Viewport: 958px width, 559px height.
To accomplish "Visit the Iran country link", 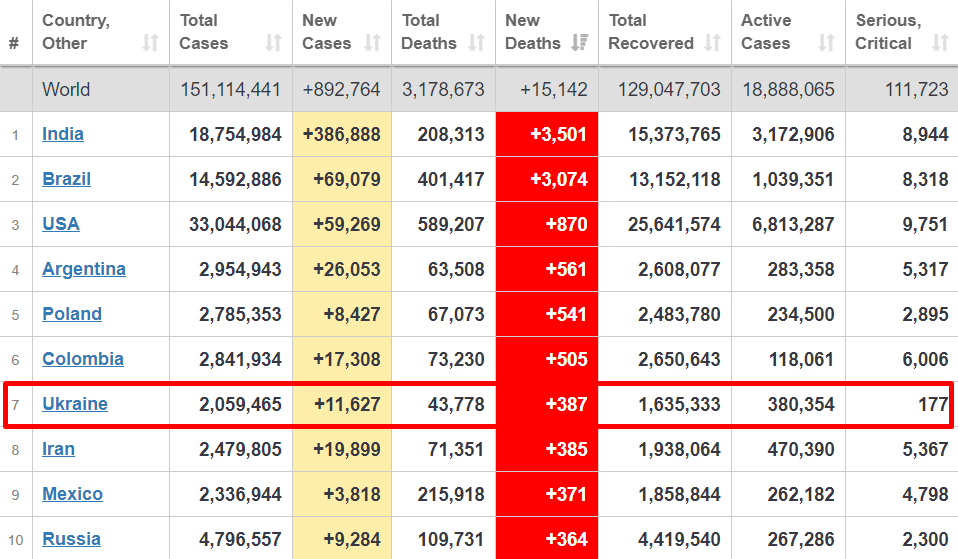I will pyautogui.click(x=58, y=449).
